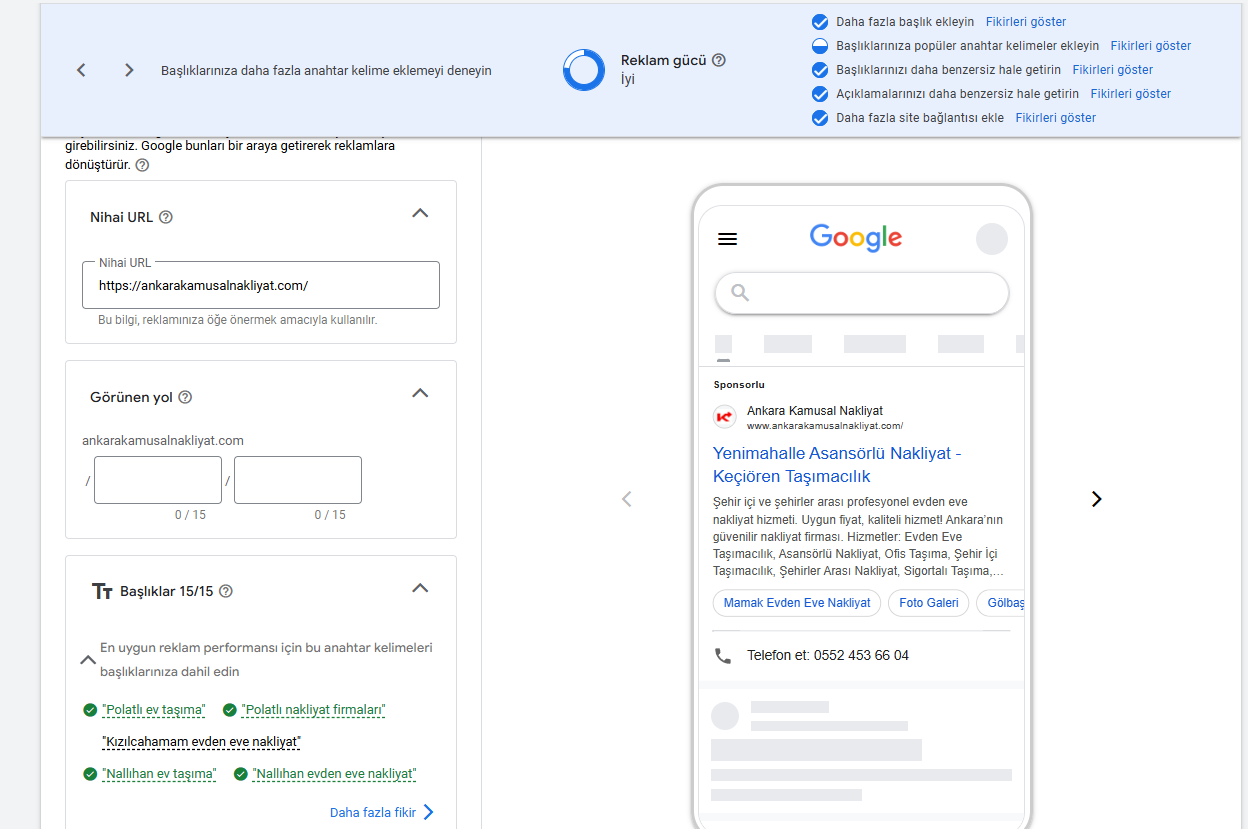The width and height of the screenshot is (1248, 829).
Task: Click the Başlıklar text-format icon
Action: point(102,591)
